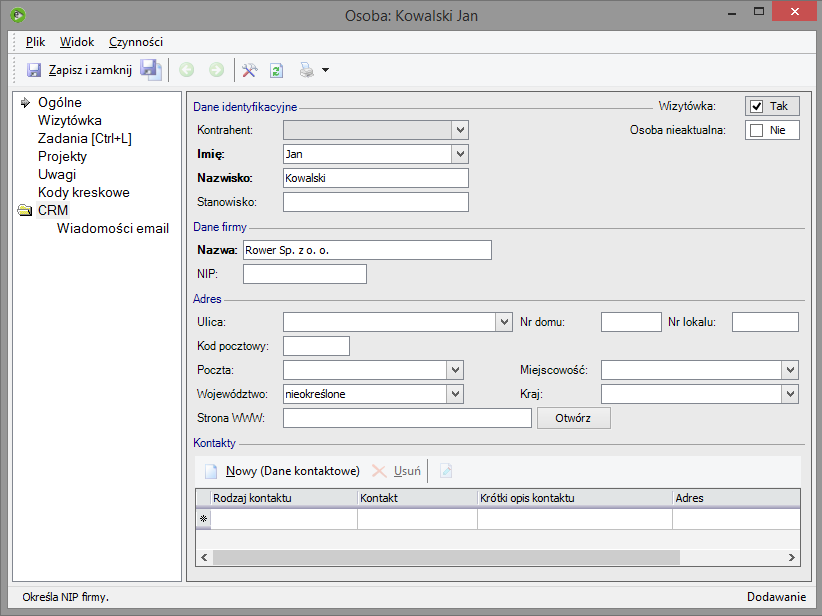
Task: Click the edit contact pencil icon
Action: [446, 471]
